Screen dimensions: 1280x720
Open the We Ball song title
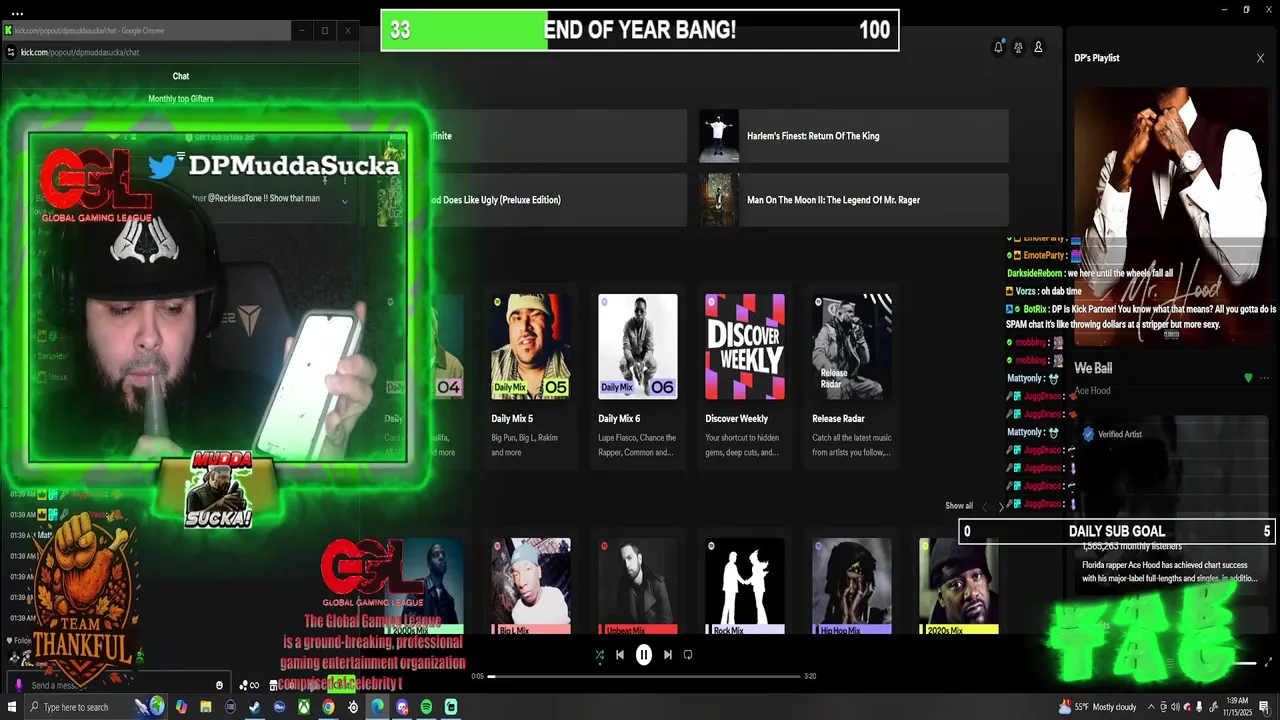[1093, 368]
